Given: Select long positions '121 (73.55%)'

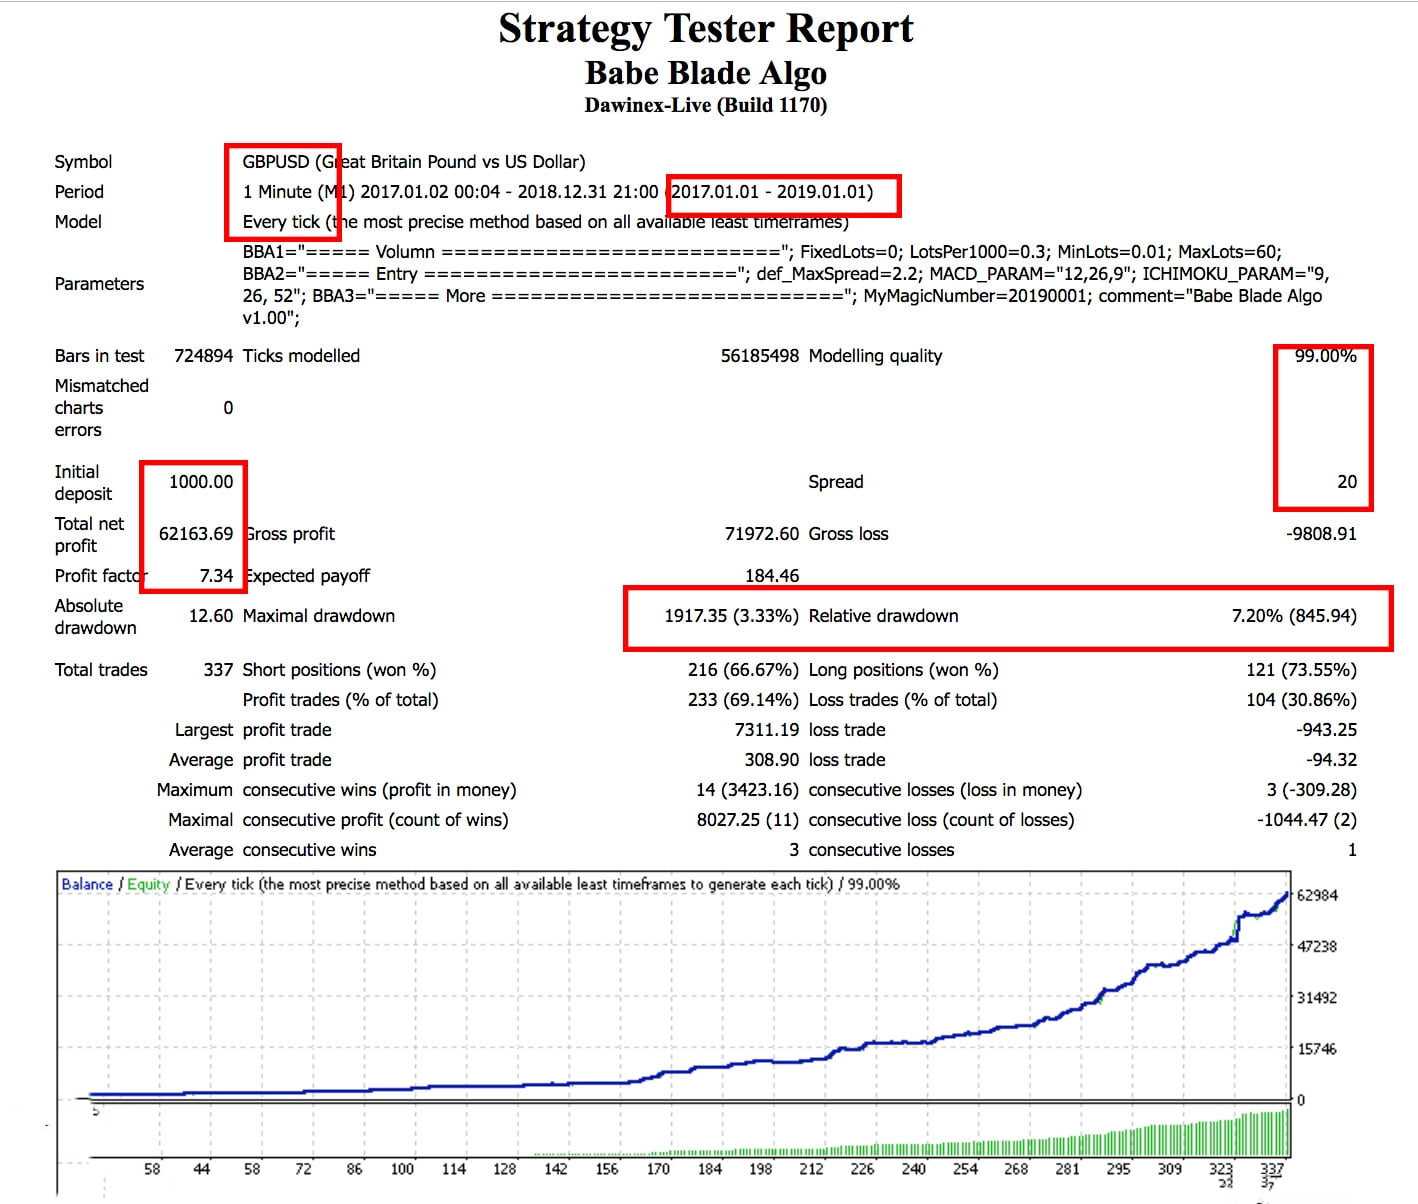Looking at the screenshot, I should click(1301, 670).
